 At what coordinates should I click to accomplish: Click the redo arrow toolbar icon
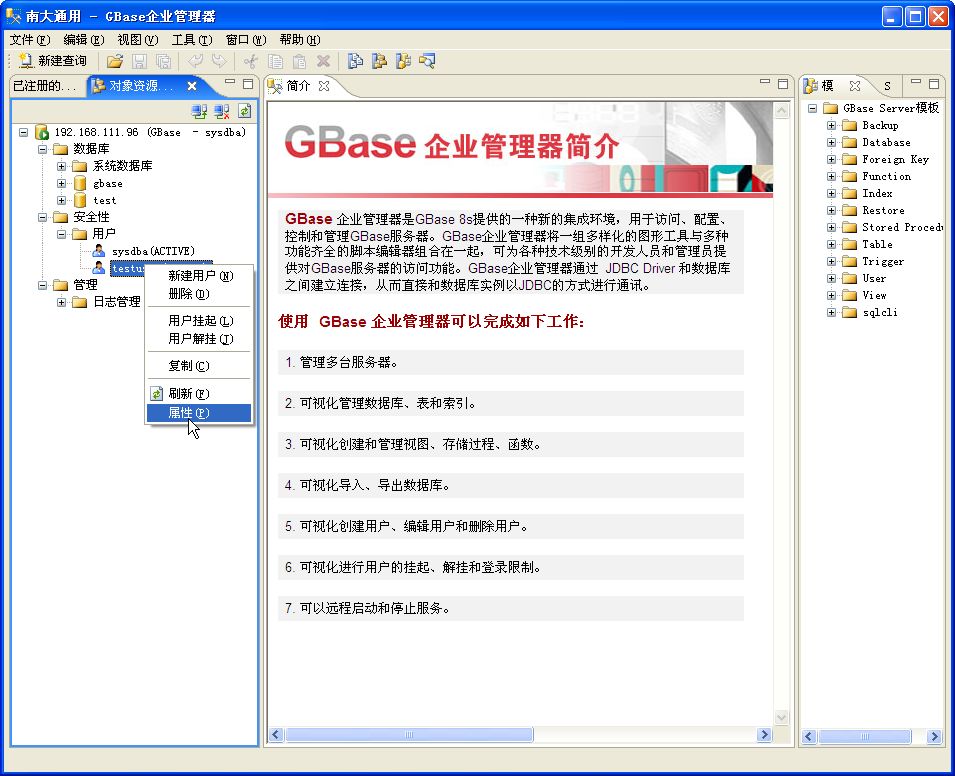[x=219, y=61]
